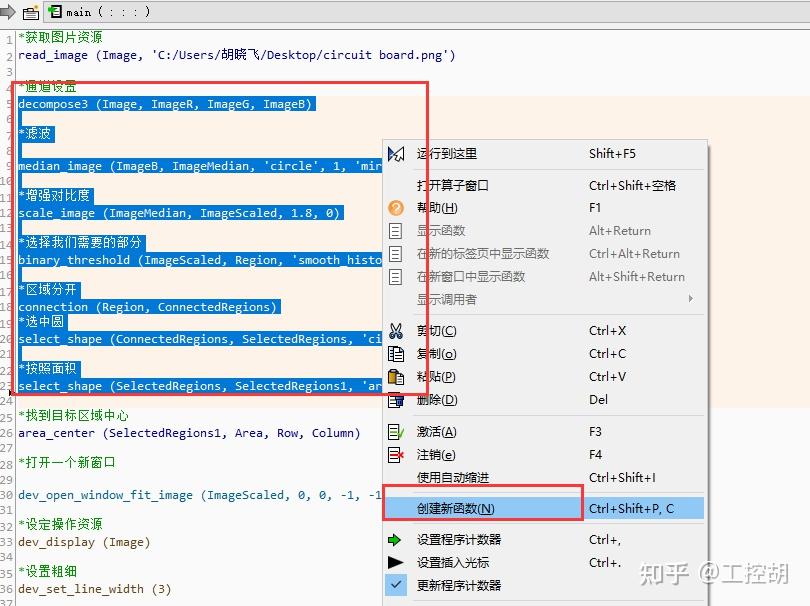Expand the 显示调用者 submenu arrow
810x606 pixels.
point(690,299)
